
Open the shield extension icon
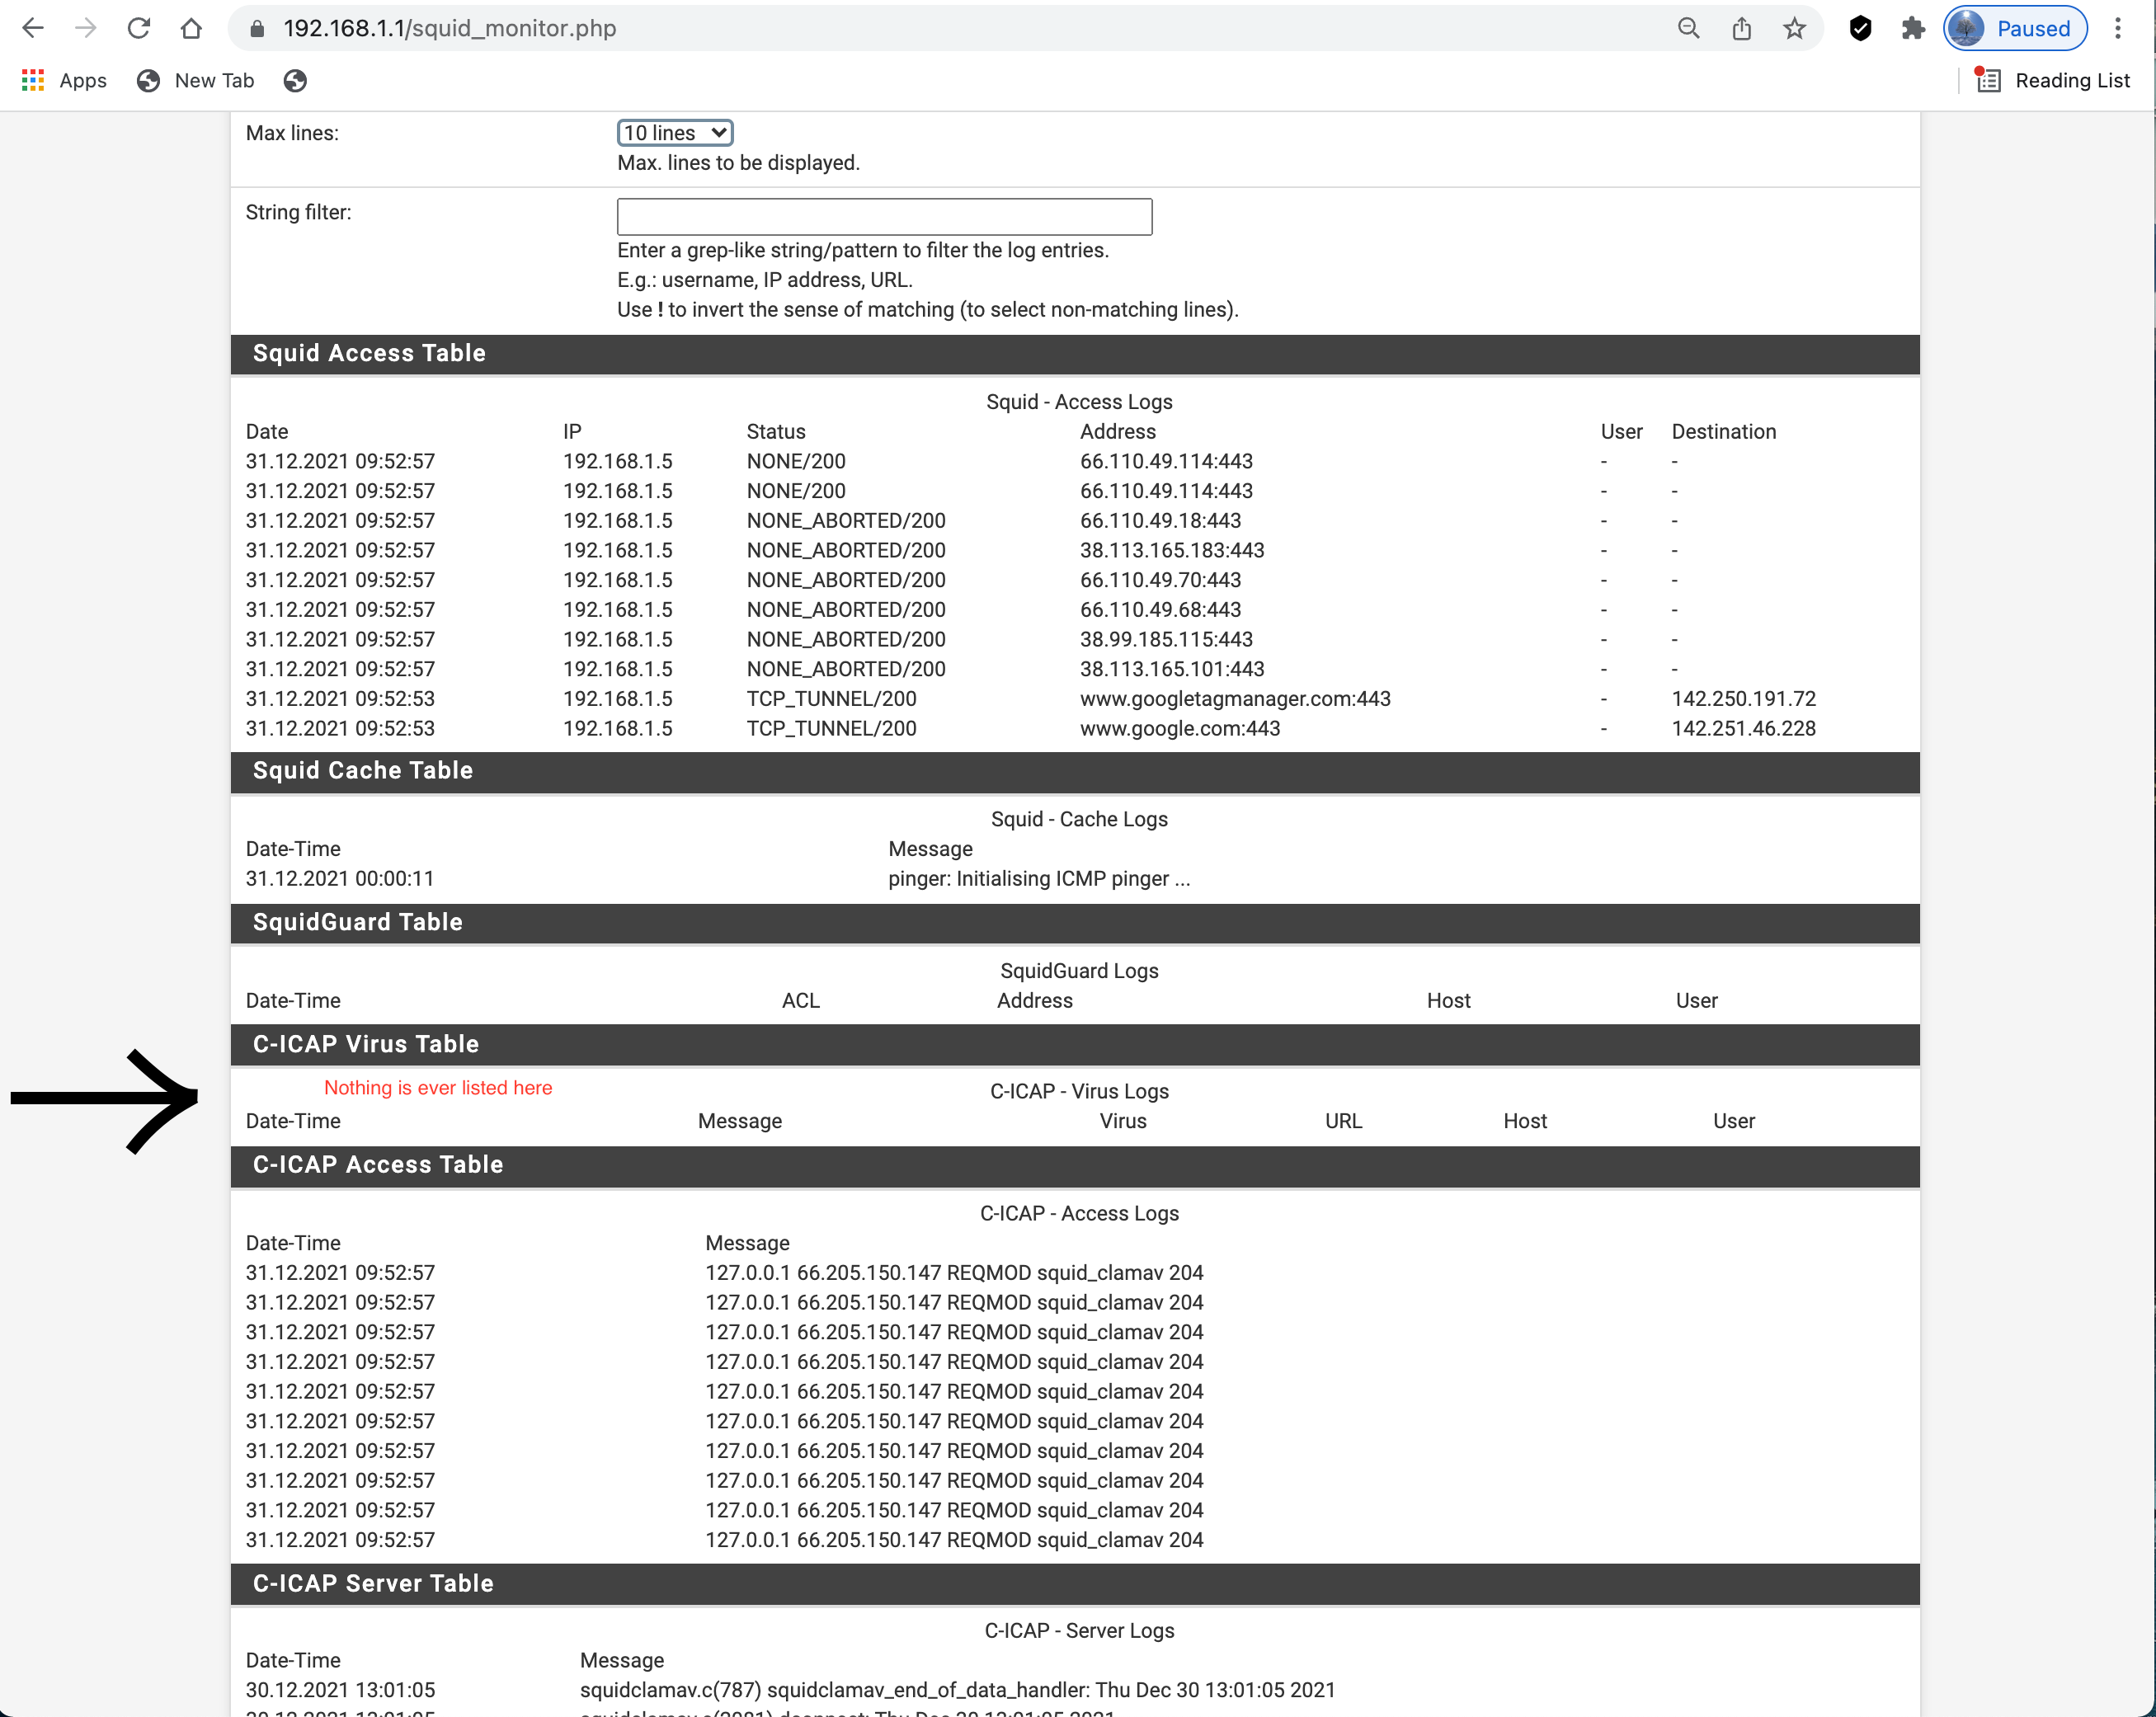[1860, 28]
